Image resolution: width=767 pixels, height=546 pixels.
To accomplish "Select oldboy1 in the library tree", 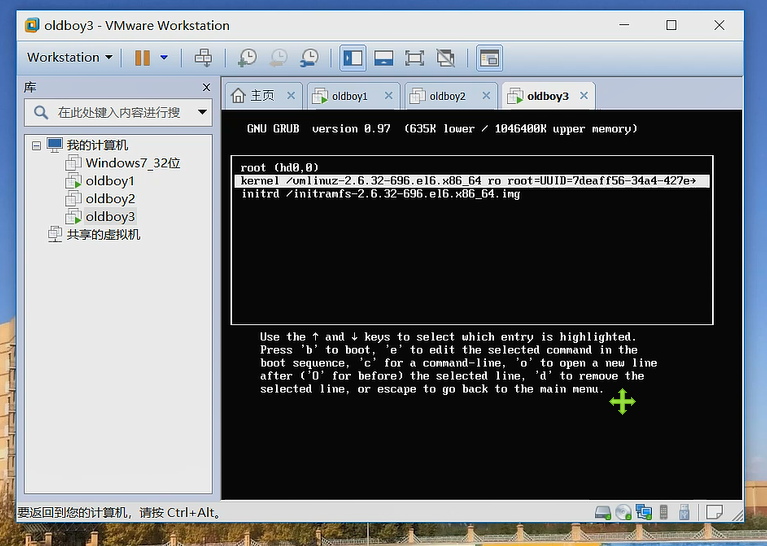I will 110,181.
